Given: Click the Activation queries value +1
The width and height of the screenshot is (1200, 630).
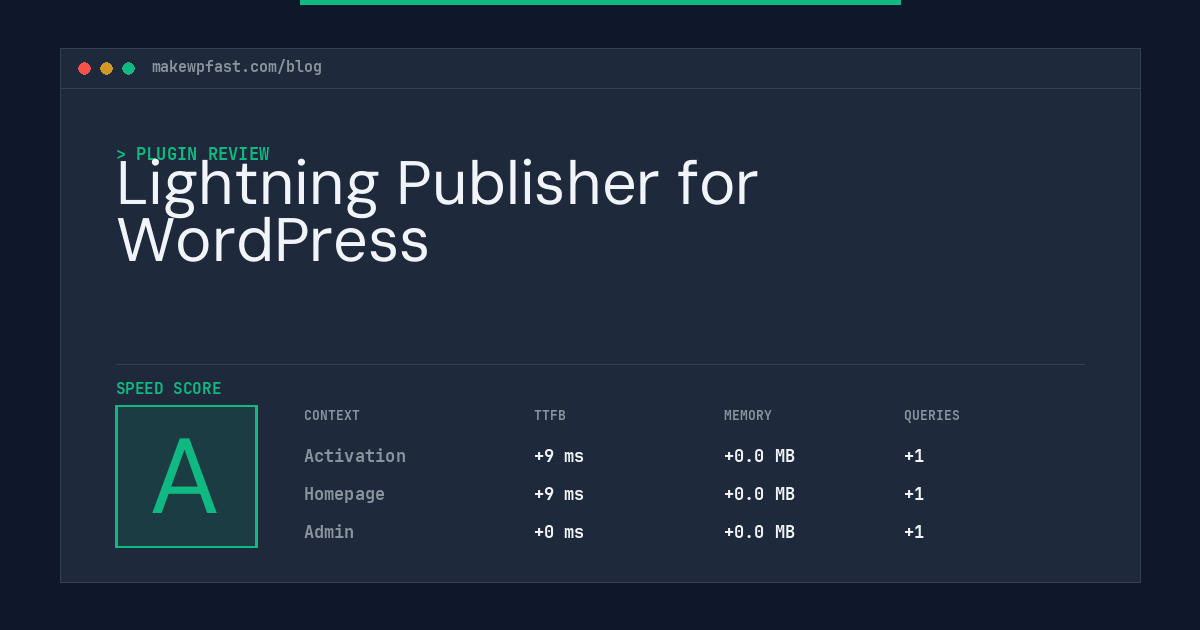Looking at the screenshot, I should coord(914,456).
